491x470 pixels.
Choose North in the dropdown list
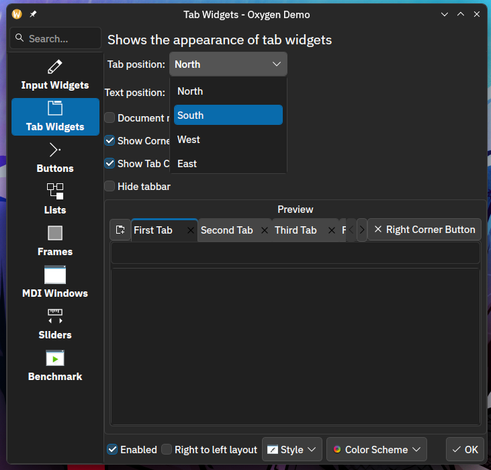point(228,91)
